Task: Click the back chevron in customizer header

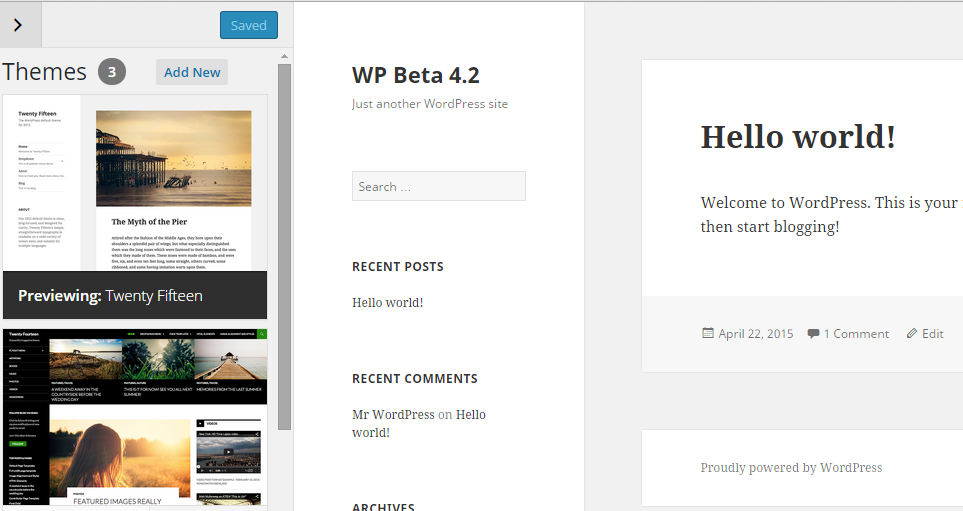Action: pyautogui.click(x=18, y=25)
